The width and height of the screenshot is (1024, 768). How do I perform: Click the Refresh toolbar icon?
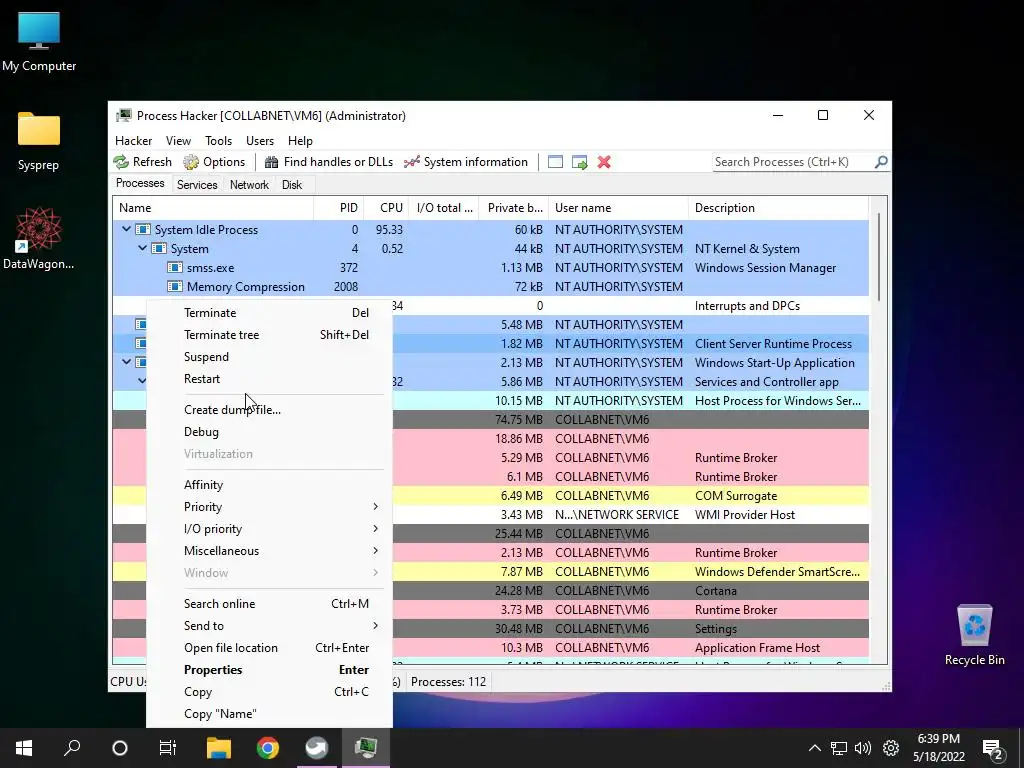pos(121,162)
